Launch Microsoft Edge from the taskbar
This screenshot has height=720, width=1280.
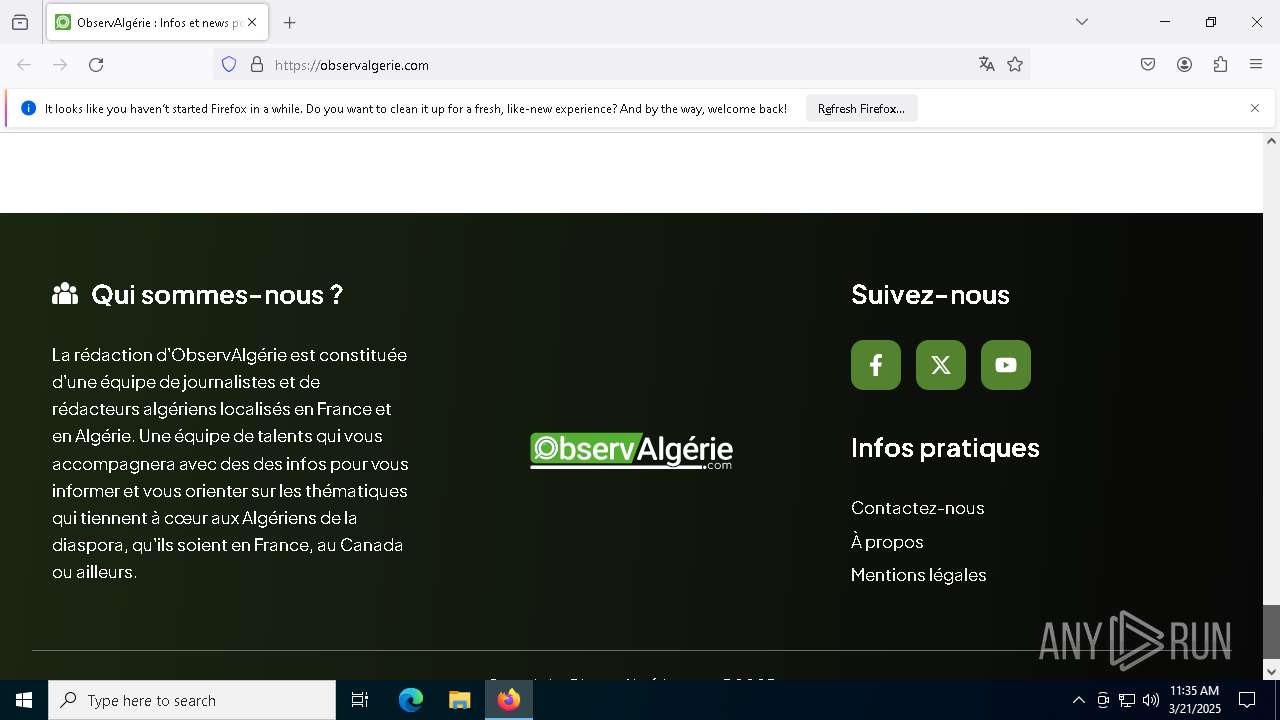pos(411,700)
